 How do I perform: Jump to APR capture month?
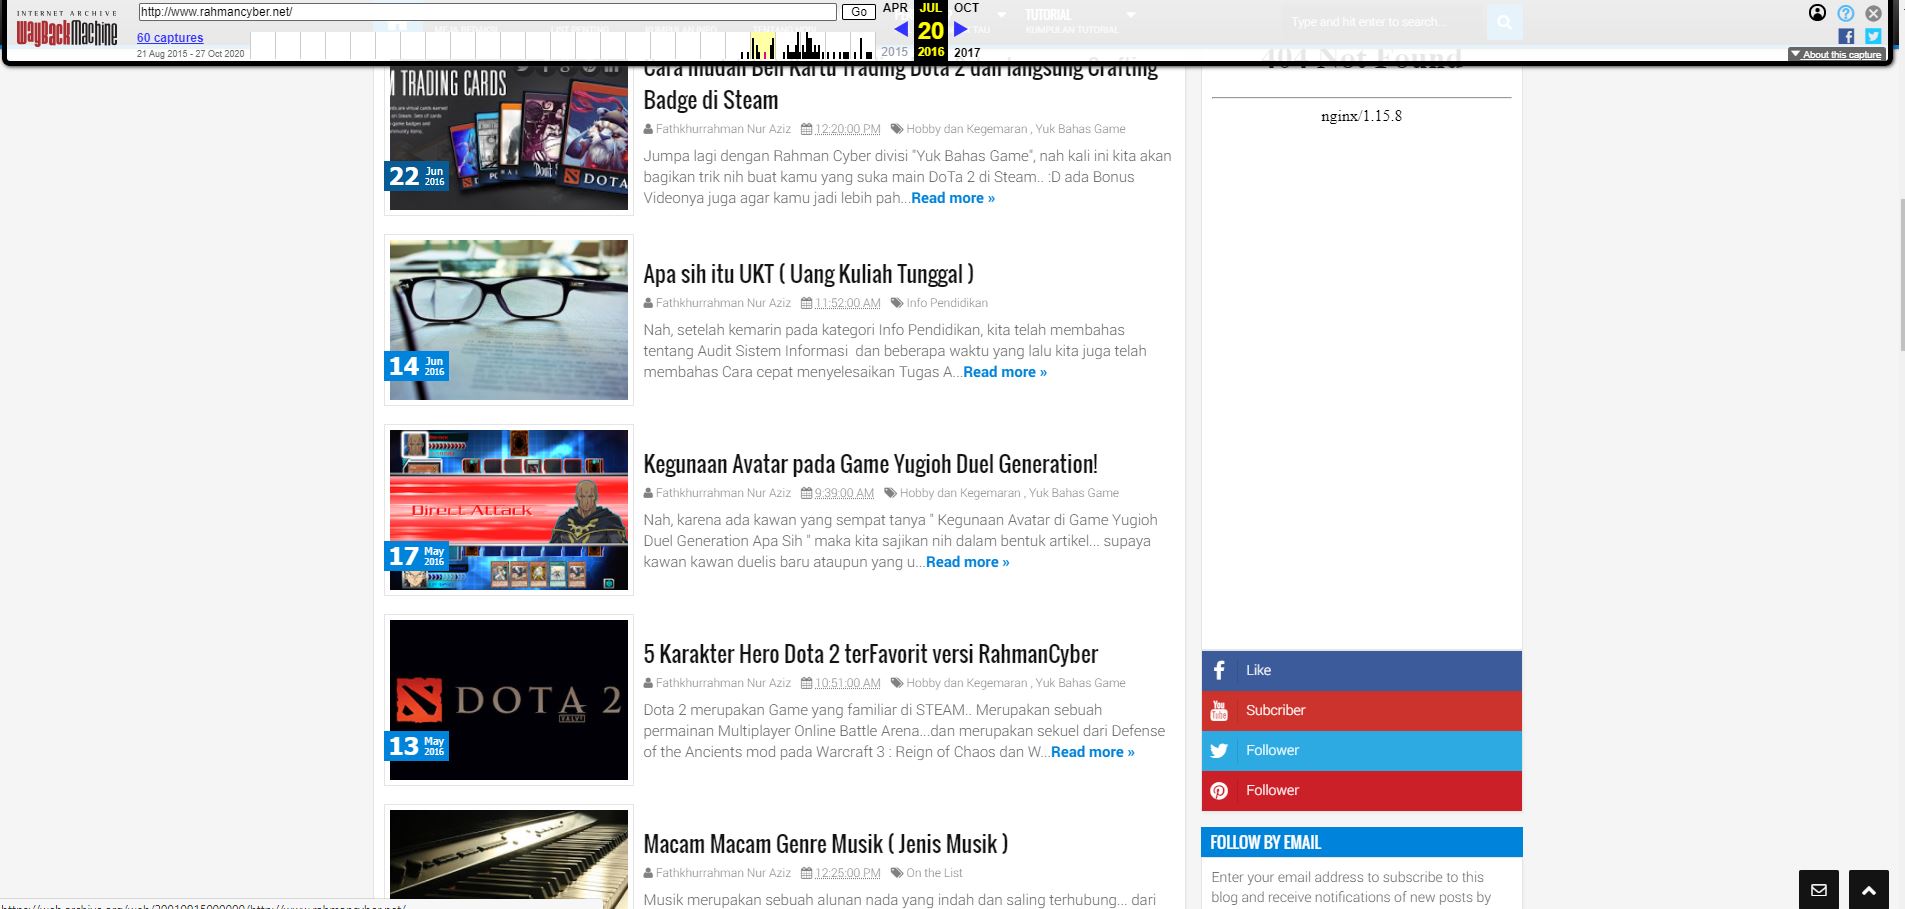click(x=895, y=8)
